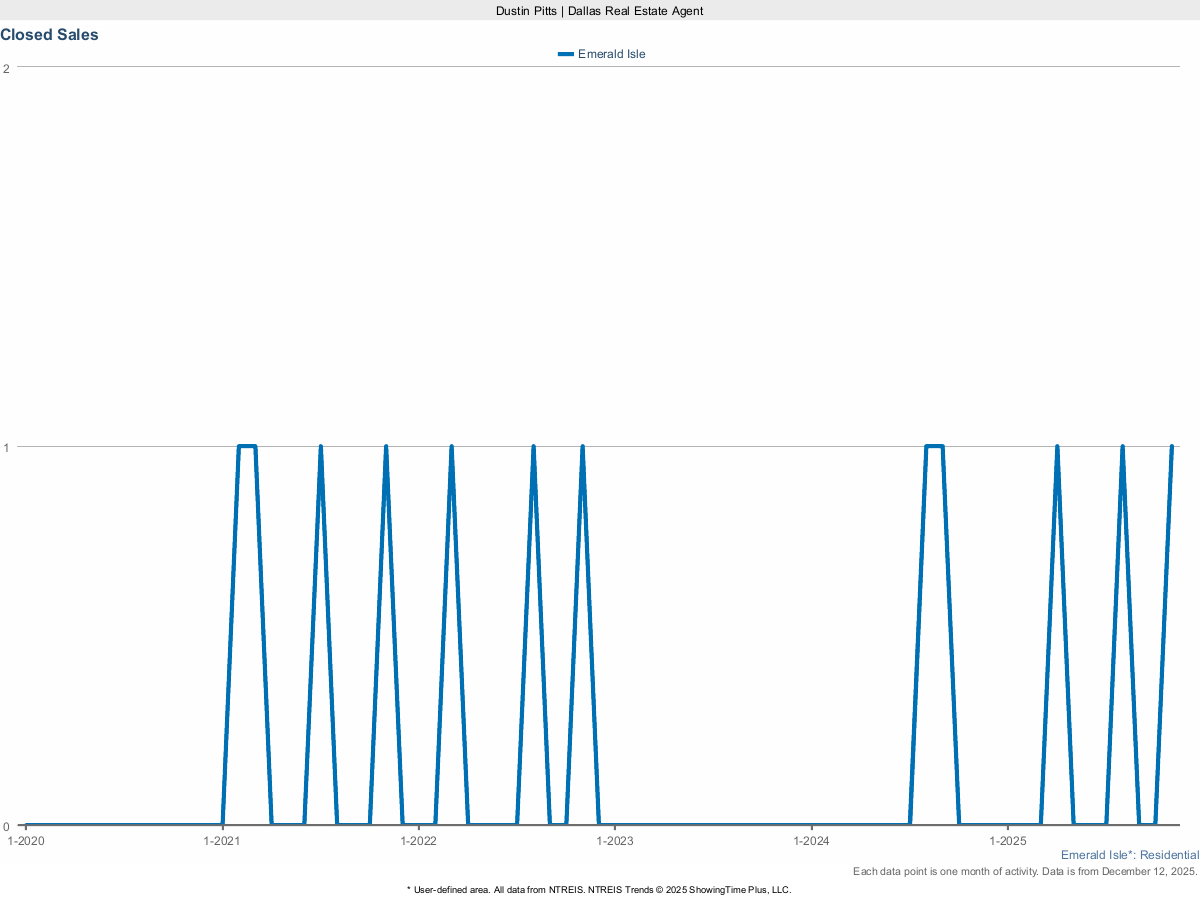Click the NTREIS Trends copyright footer text
This screenshot has width=1200, height=900.
point(599,889)
